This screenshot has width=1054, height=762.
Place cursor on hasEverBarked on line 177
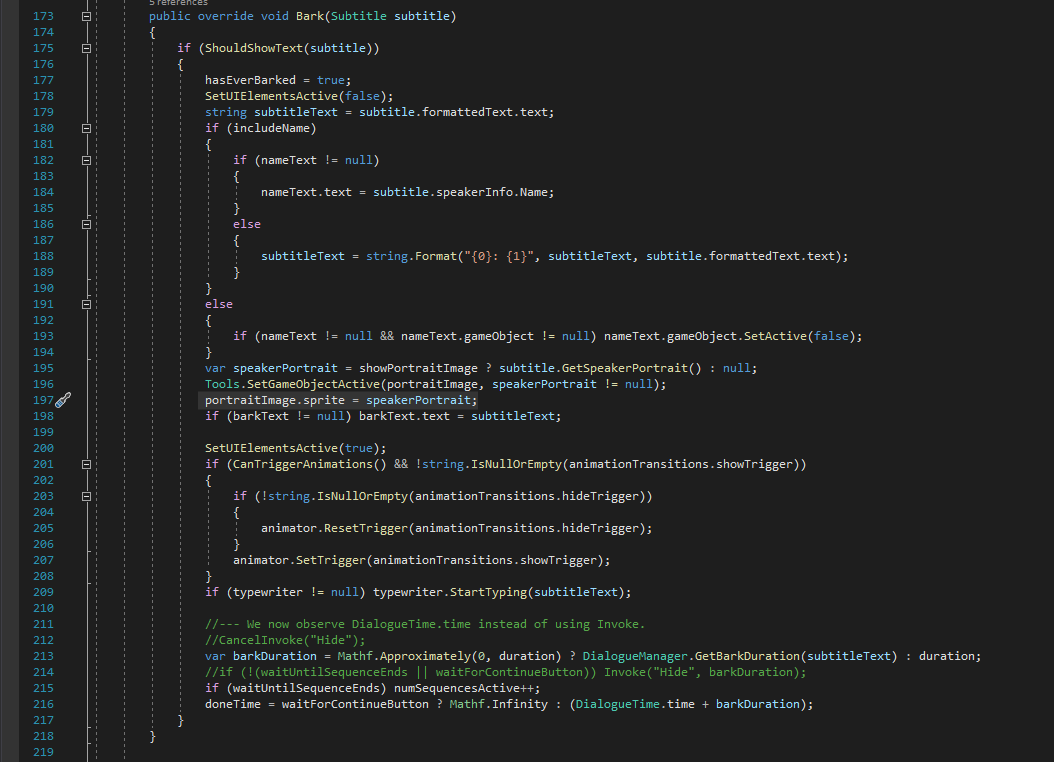pyautogui.click(x=250, y=80)
